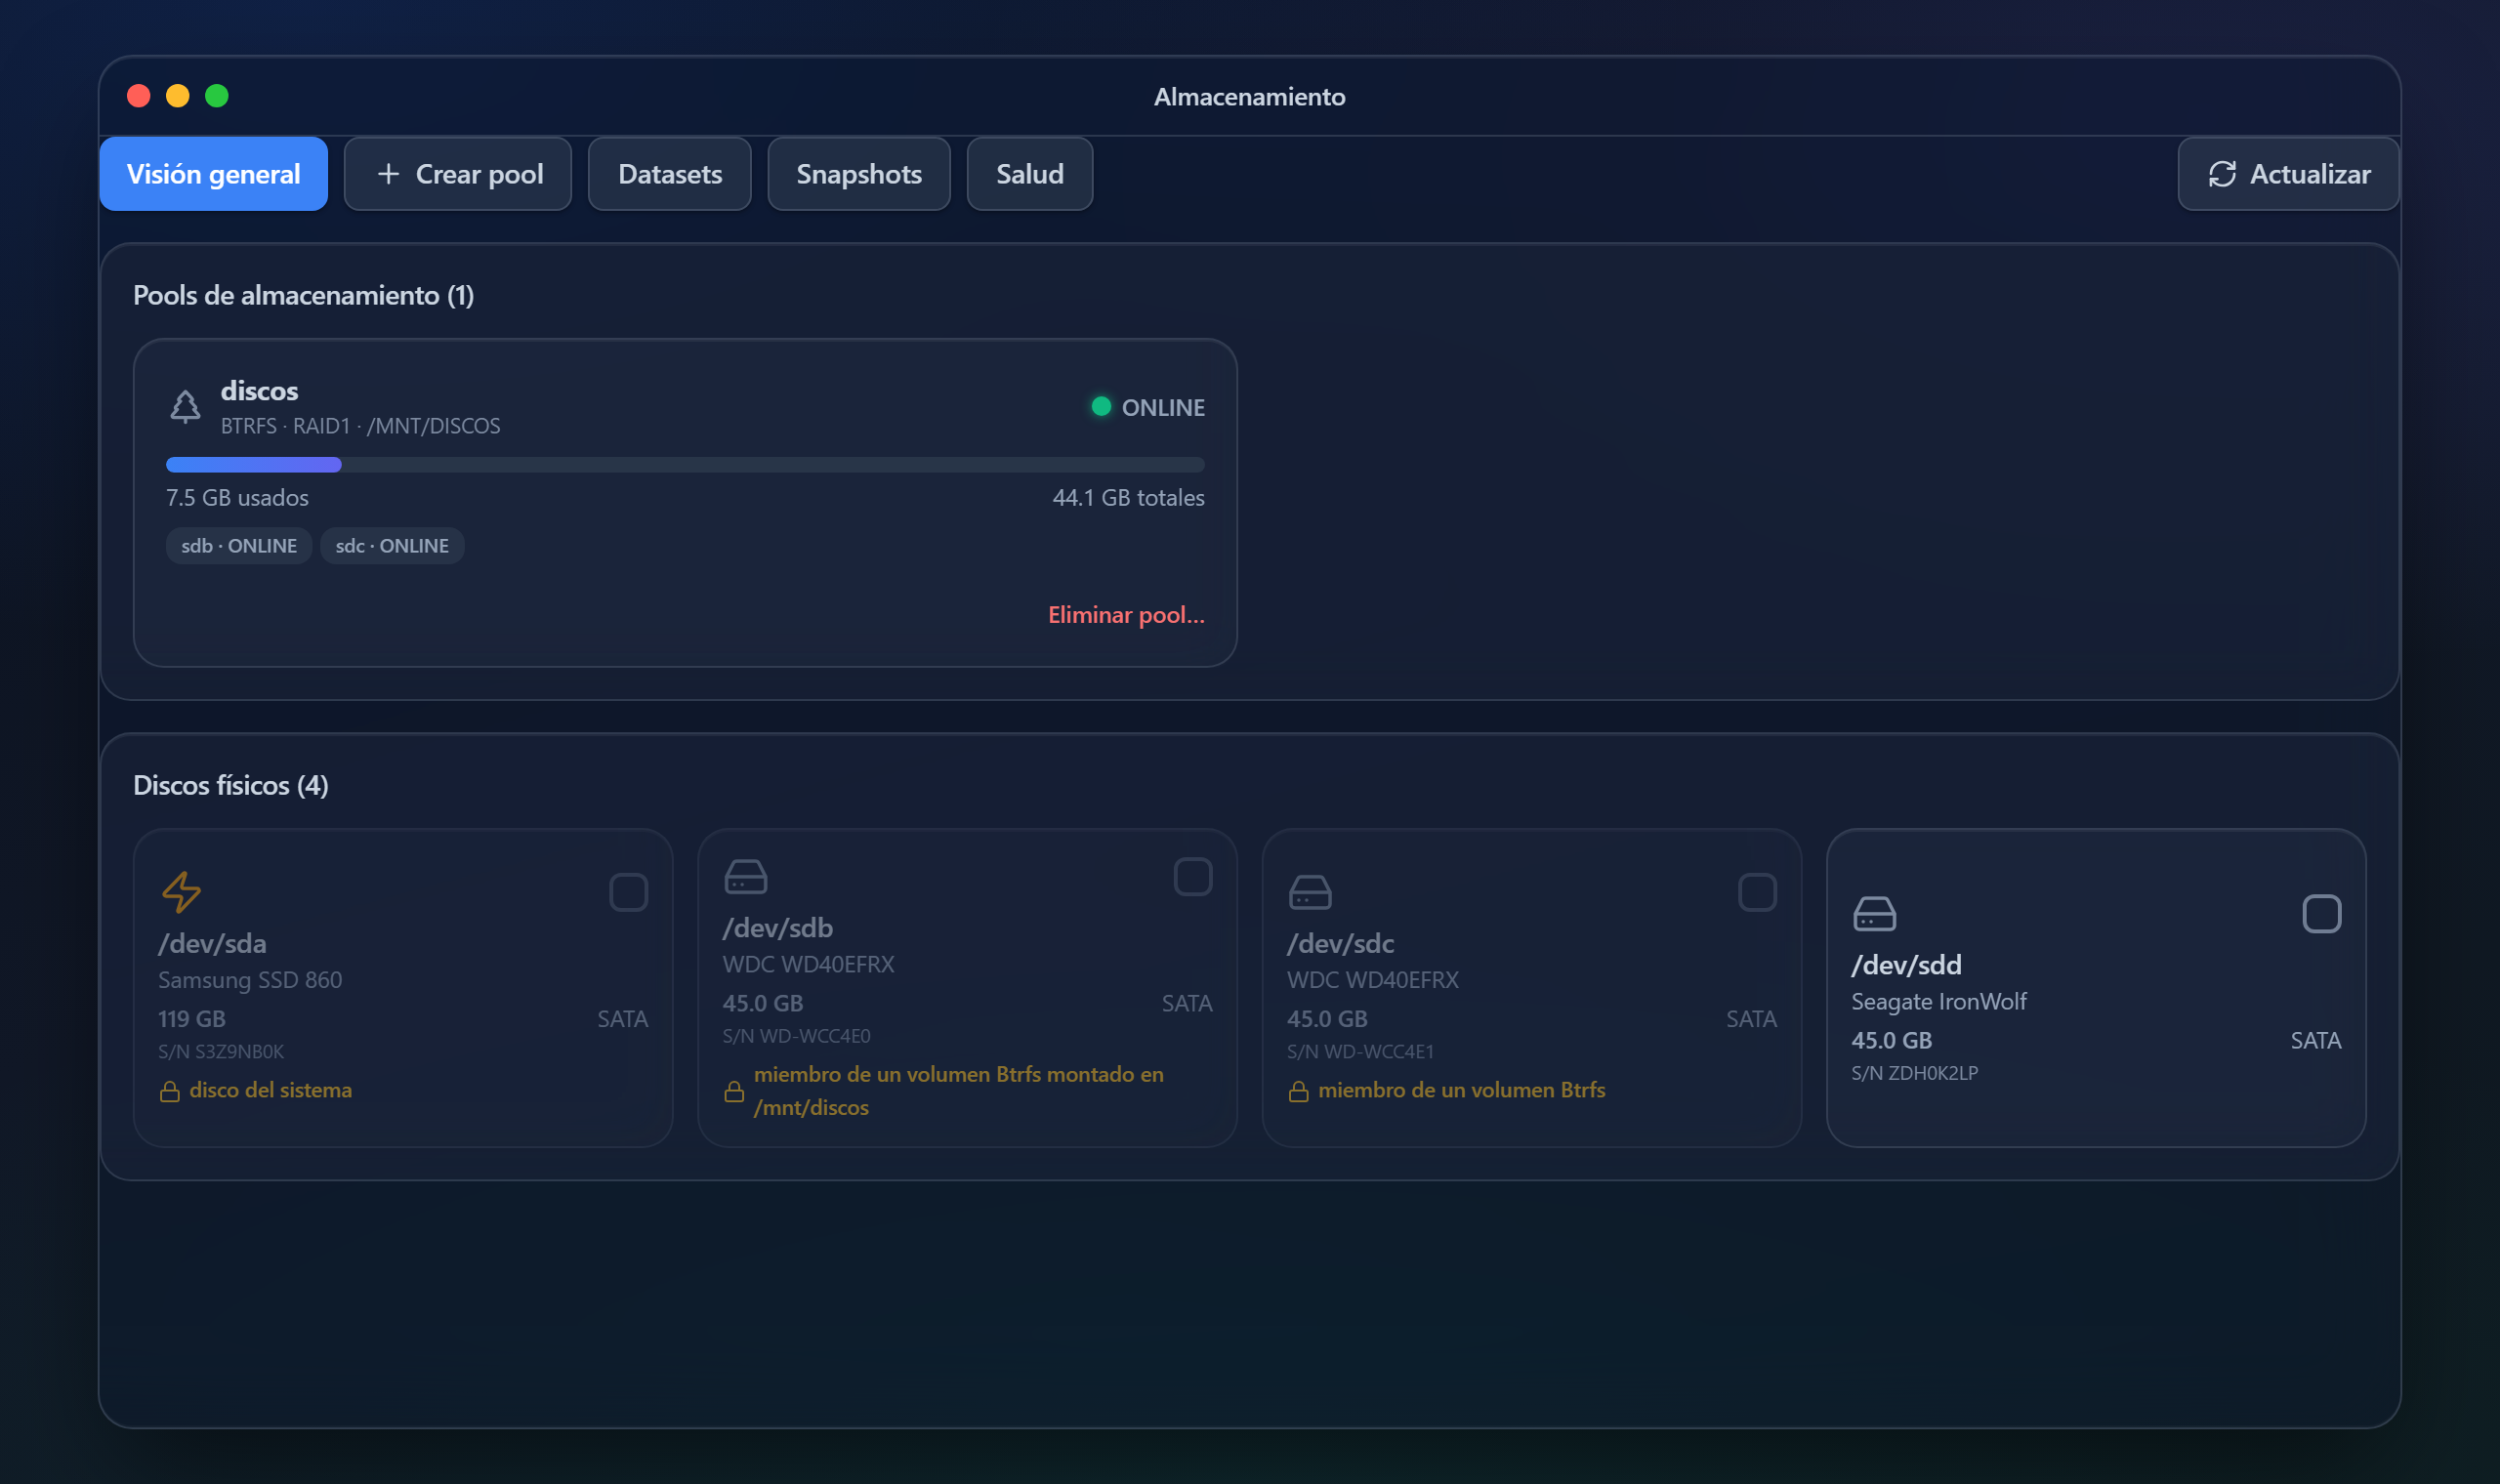The height and width of the screenshot is (1484, 2500).
Task: Click the sdb · ONLINE chip
Action: (239, 546)
